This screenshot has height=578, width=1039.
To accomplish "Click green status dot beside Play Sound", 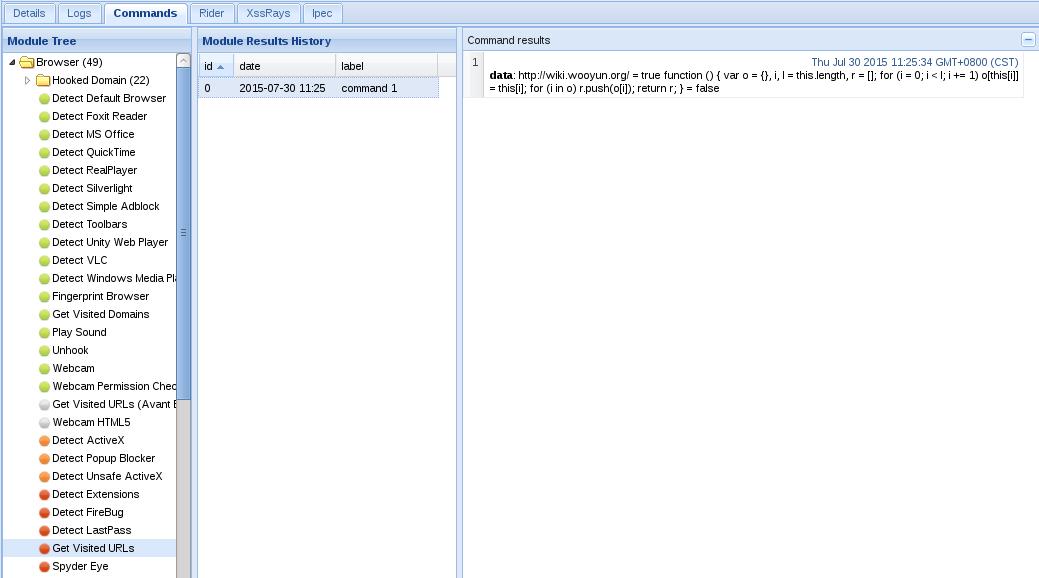I will [44, 333].
